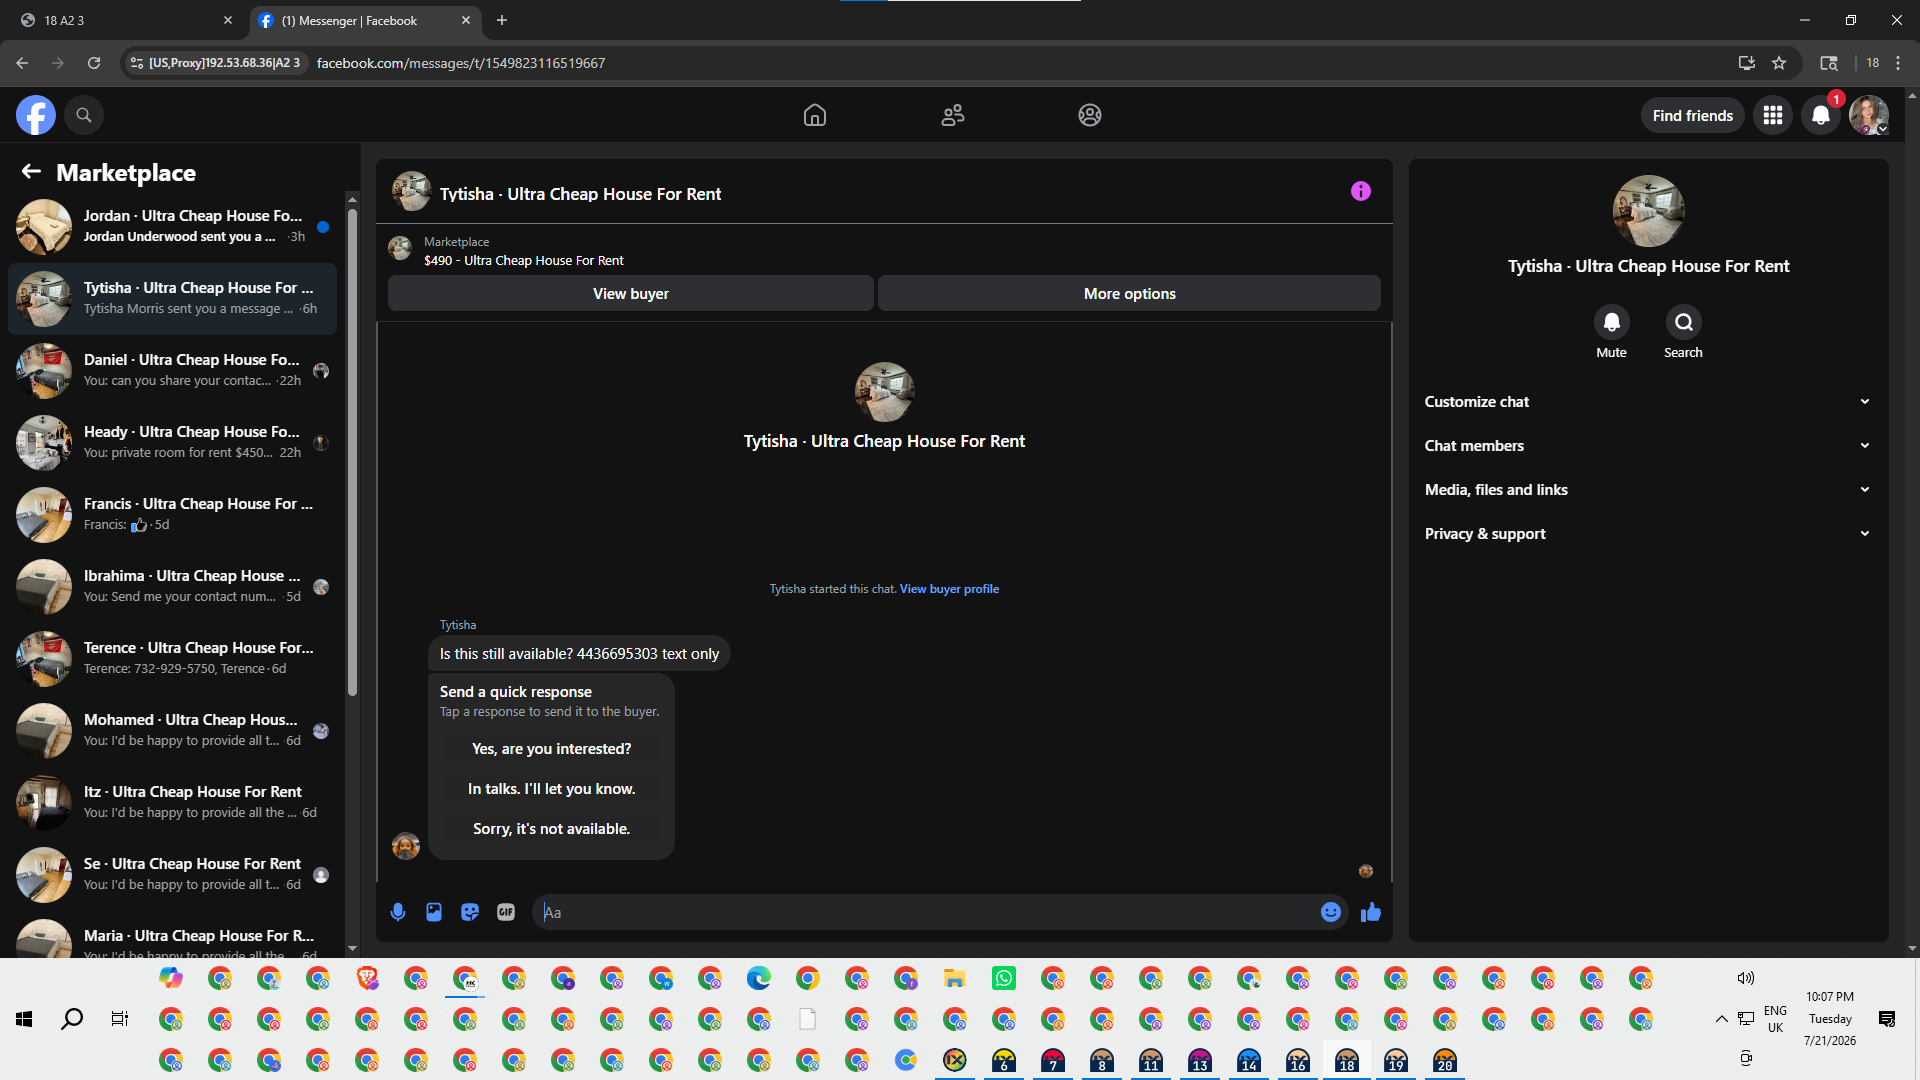
Task: Open Jordan's Ultra Cheap House chat
Action: (x=172, y=227)
